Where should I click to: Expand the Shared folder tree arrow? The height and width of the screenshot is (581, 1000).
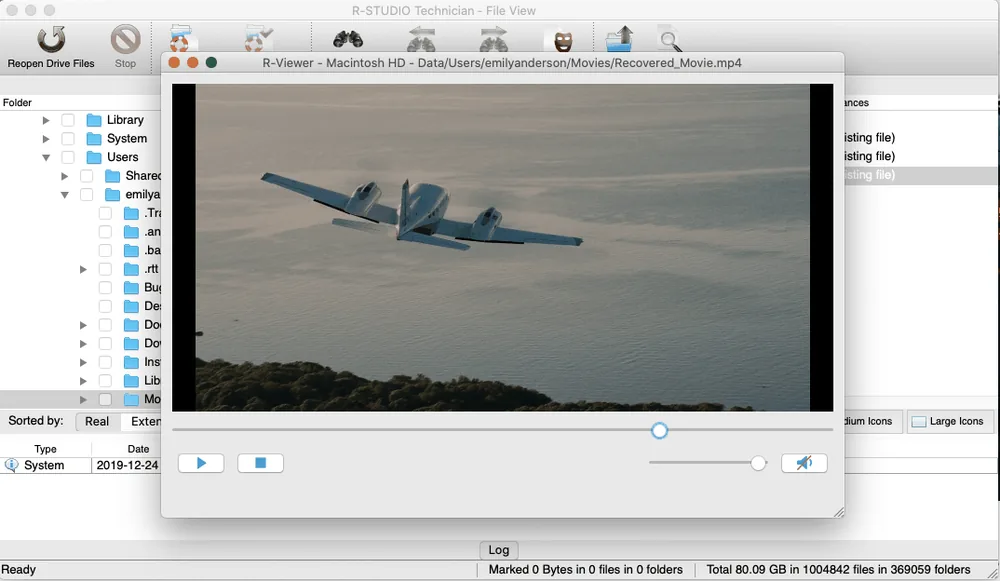[64, 176]
